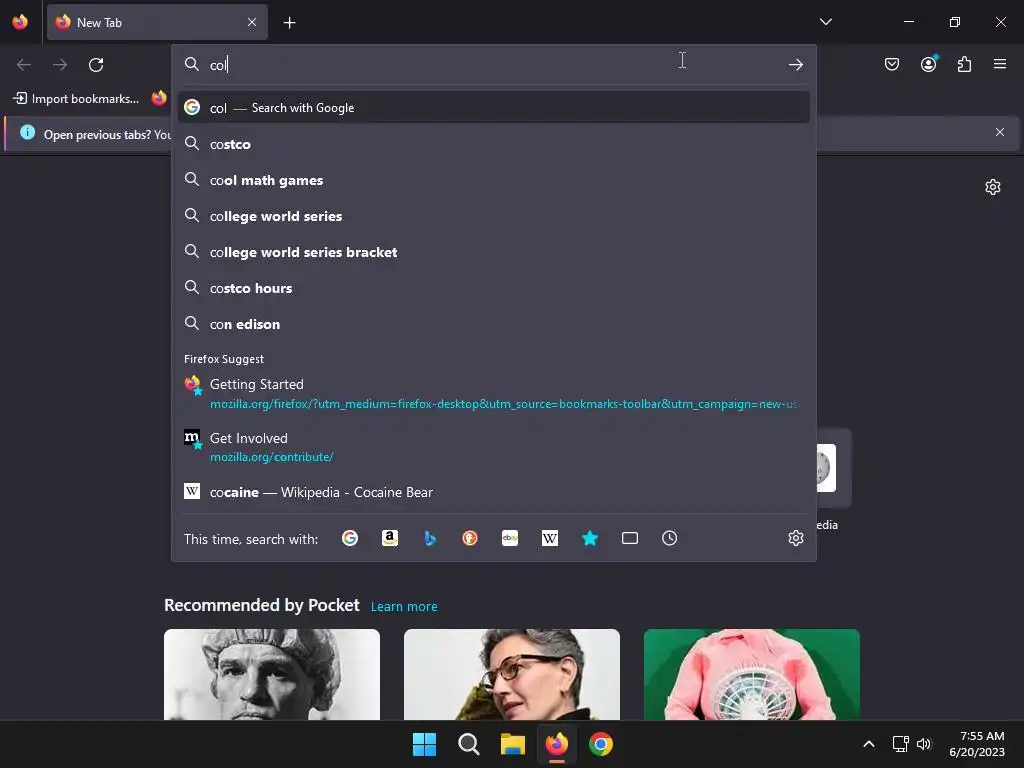The image size is (1024, 768).
Task: Click the Firefox bookmark icon in bookmarks toolbar
Action: [159, 98]
